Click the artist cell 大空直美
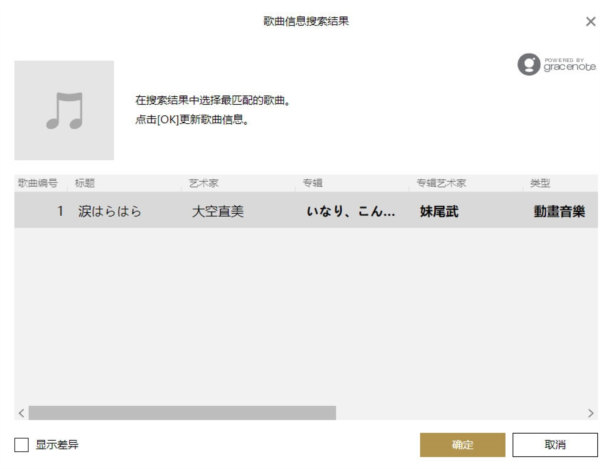The width and height of the screenshot is (600, 469). coord(217,211)
